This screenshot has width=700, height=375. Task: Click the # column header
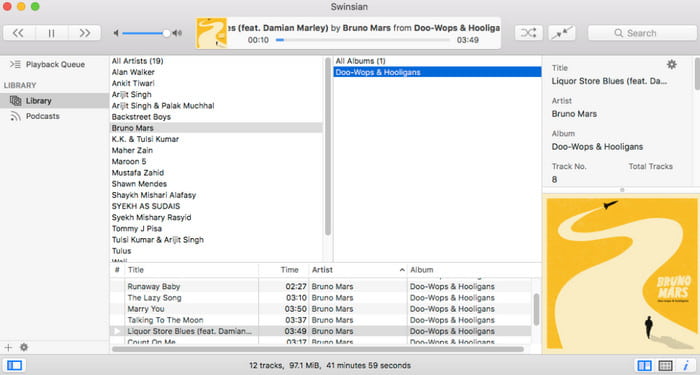[117, 270]
